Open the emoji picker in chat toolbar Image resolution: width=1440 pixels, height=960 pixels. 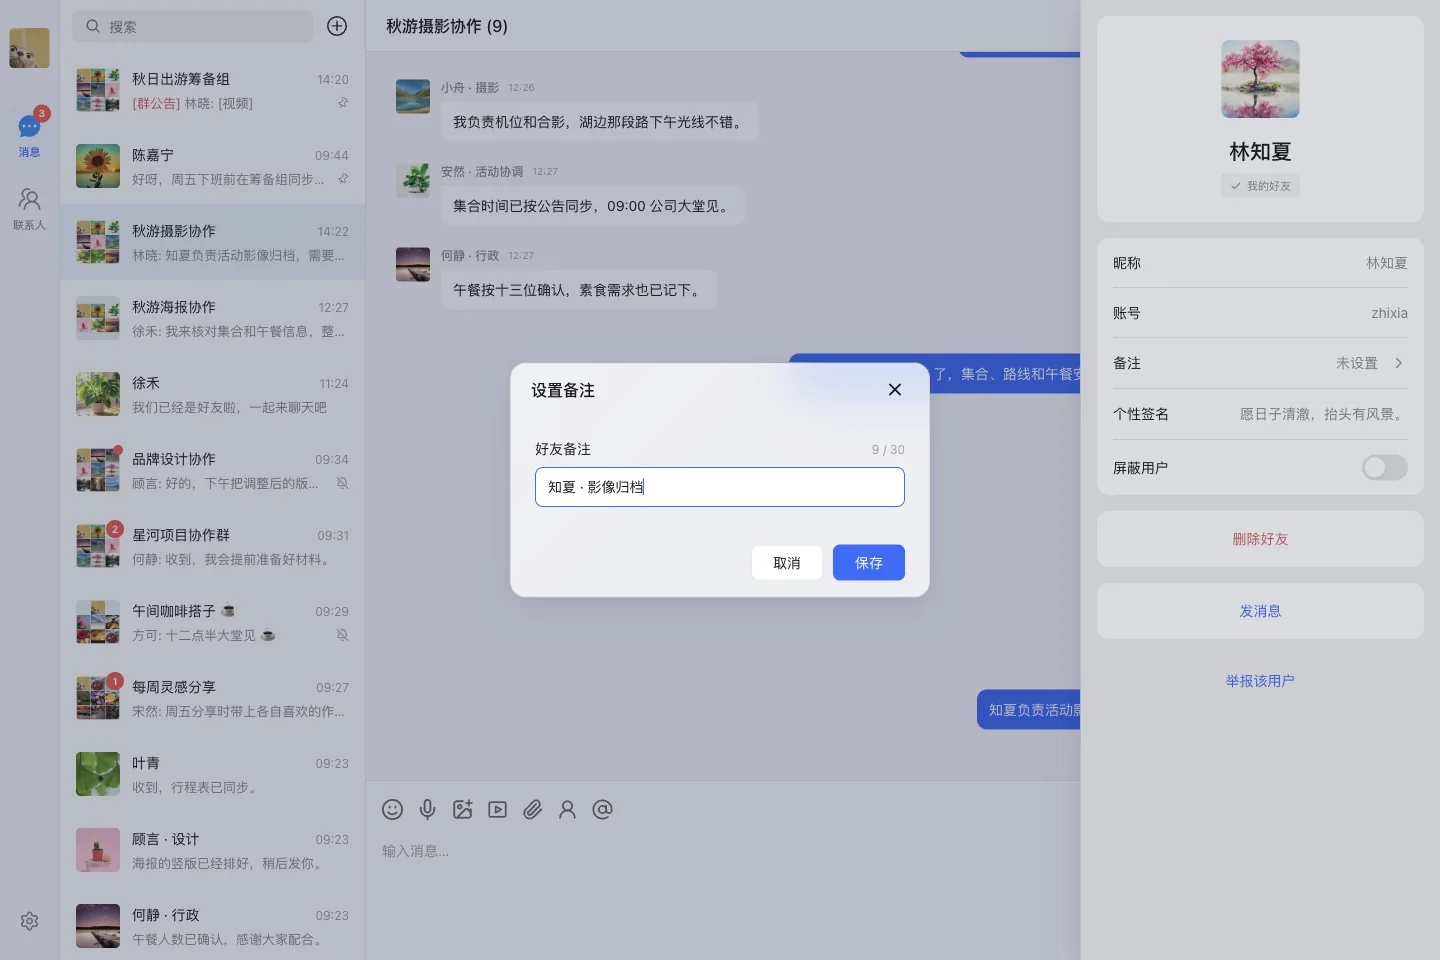click(x=392, y=809)
